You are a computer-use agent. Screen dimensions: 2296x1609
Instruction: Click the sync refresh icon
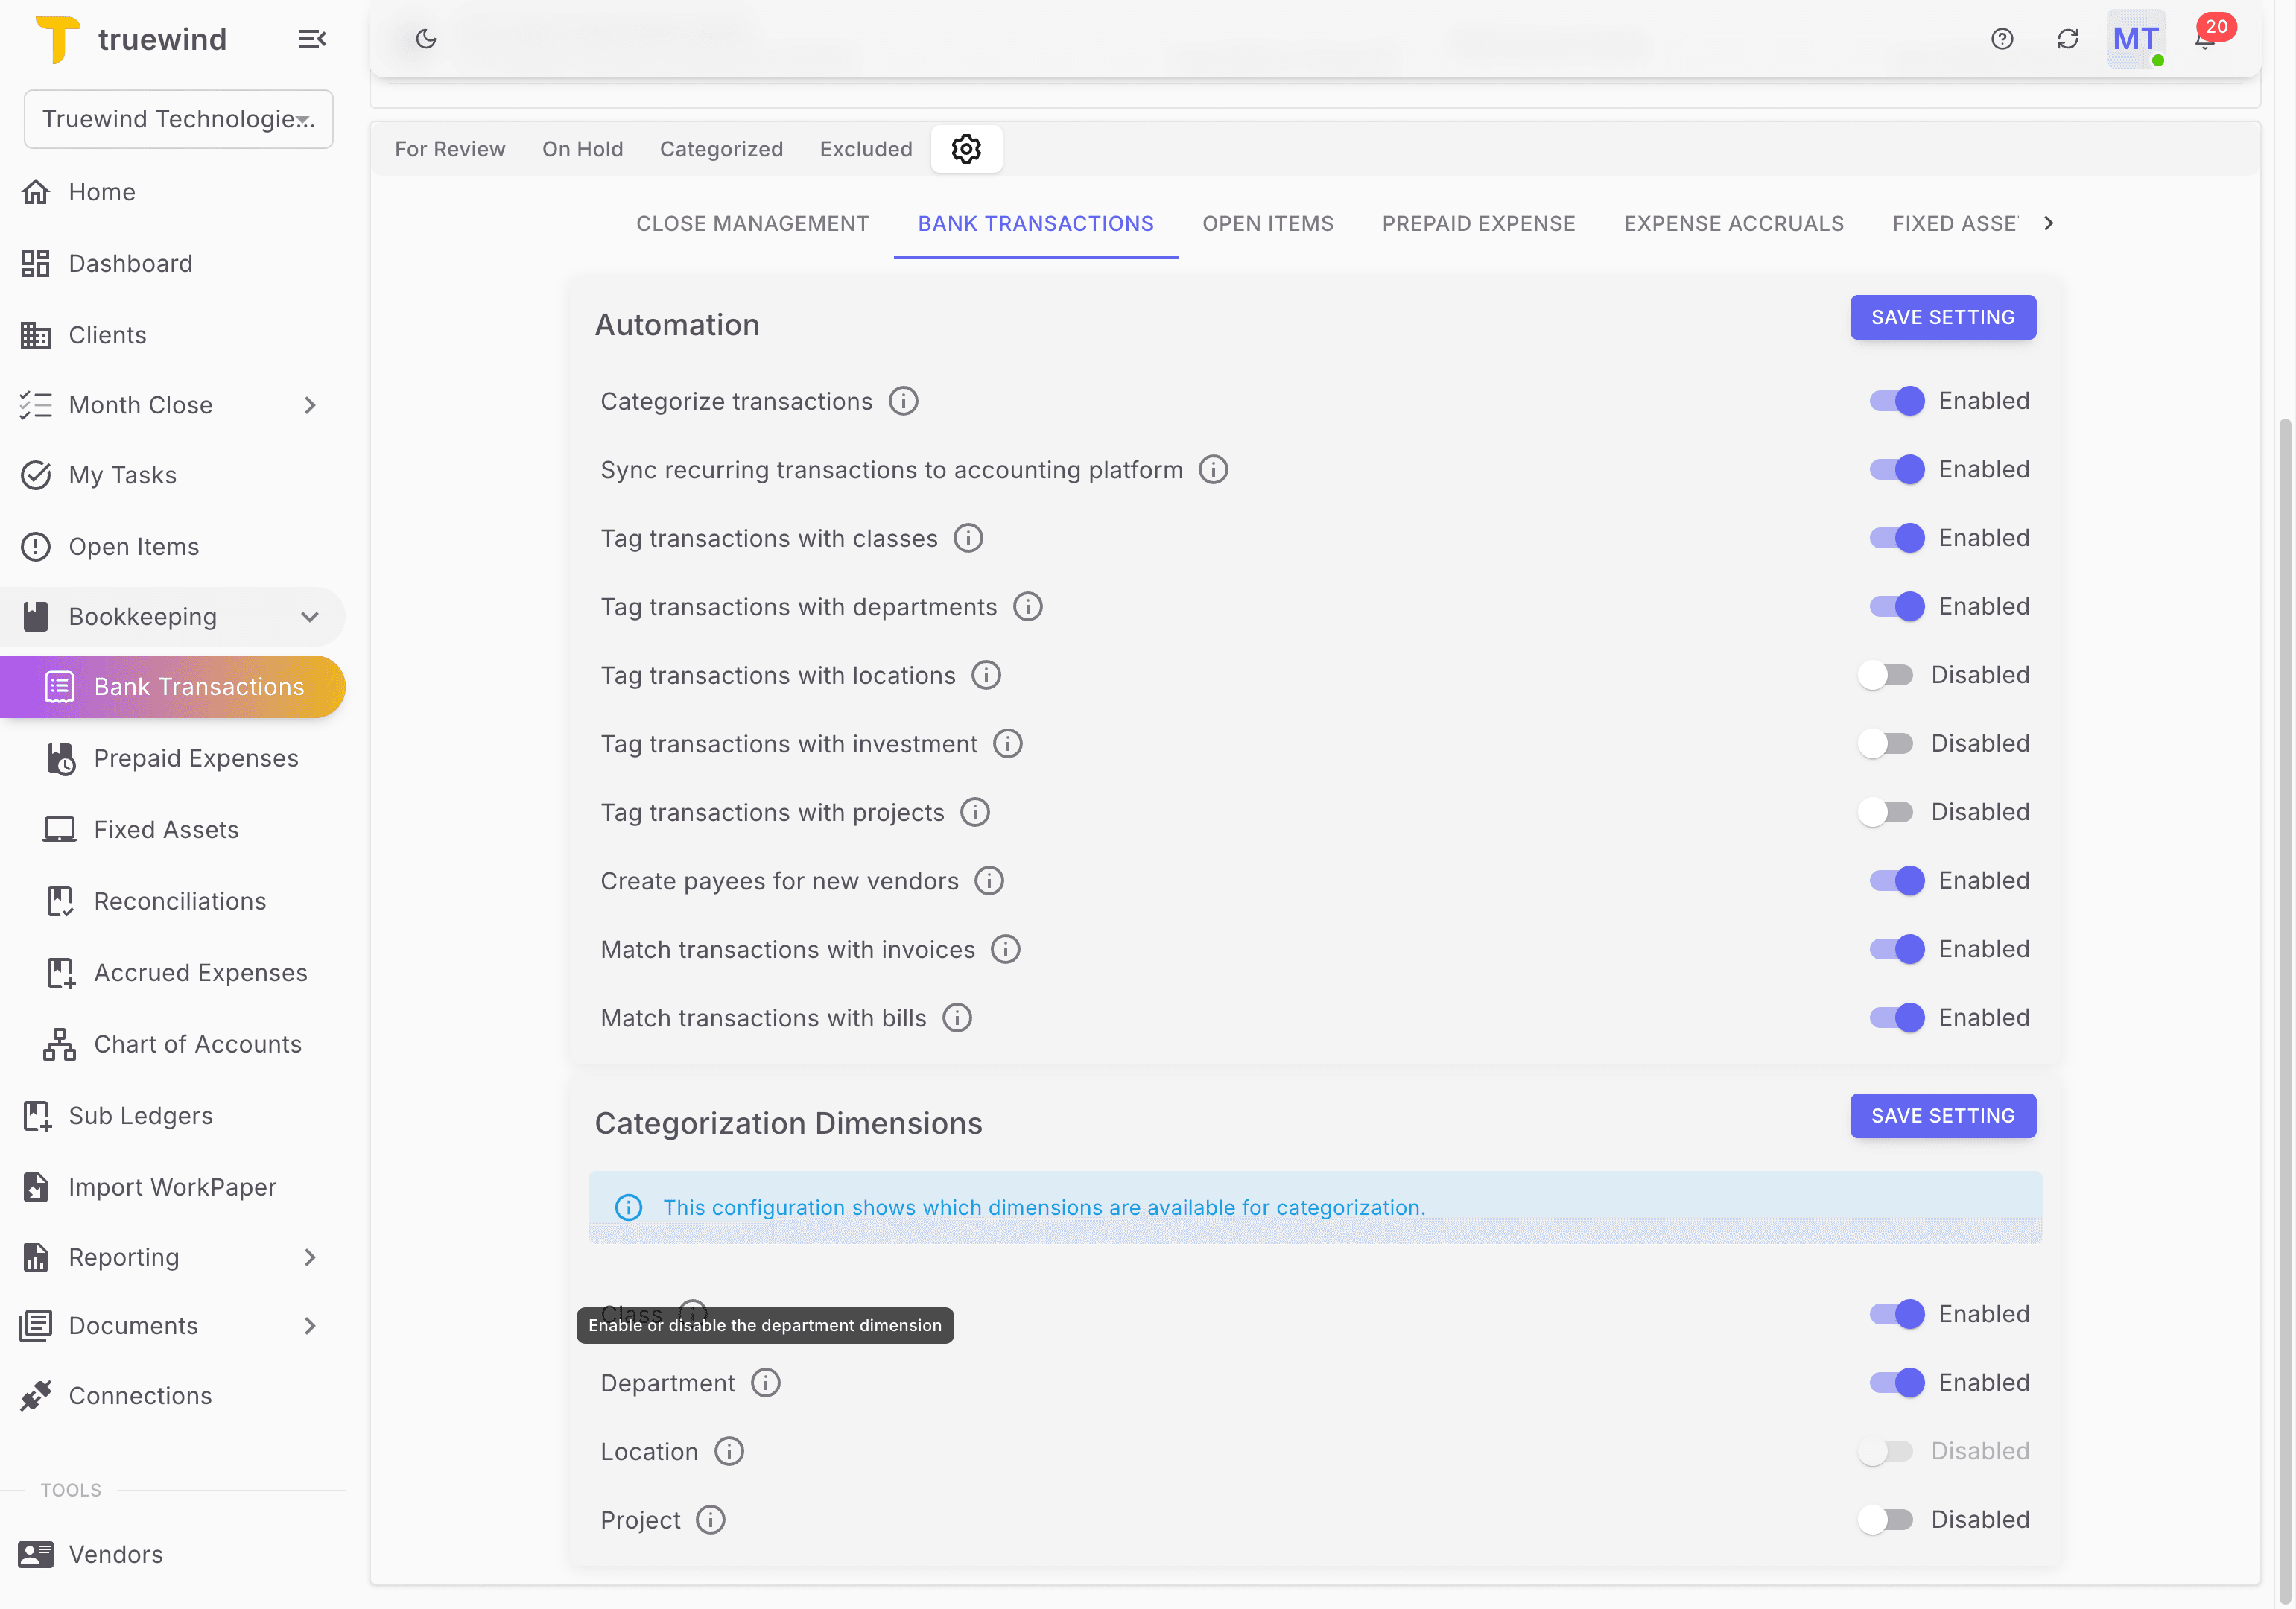click(x=2069, y=39)
